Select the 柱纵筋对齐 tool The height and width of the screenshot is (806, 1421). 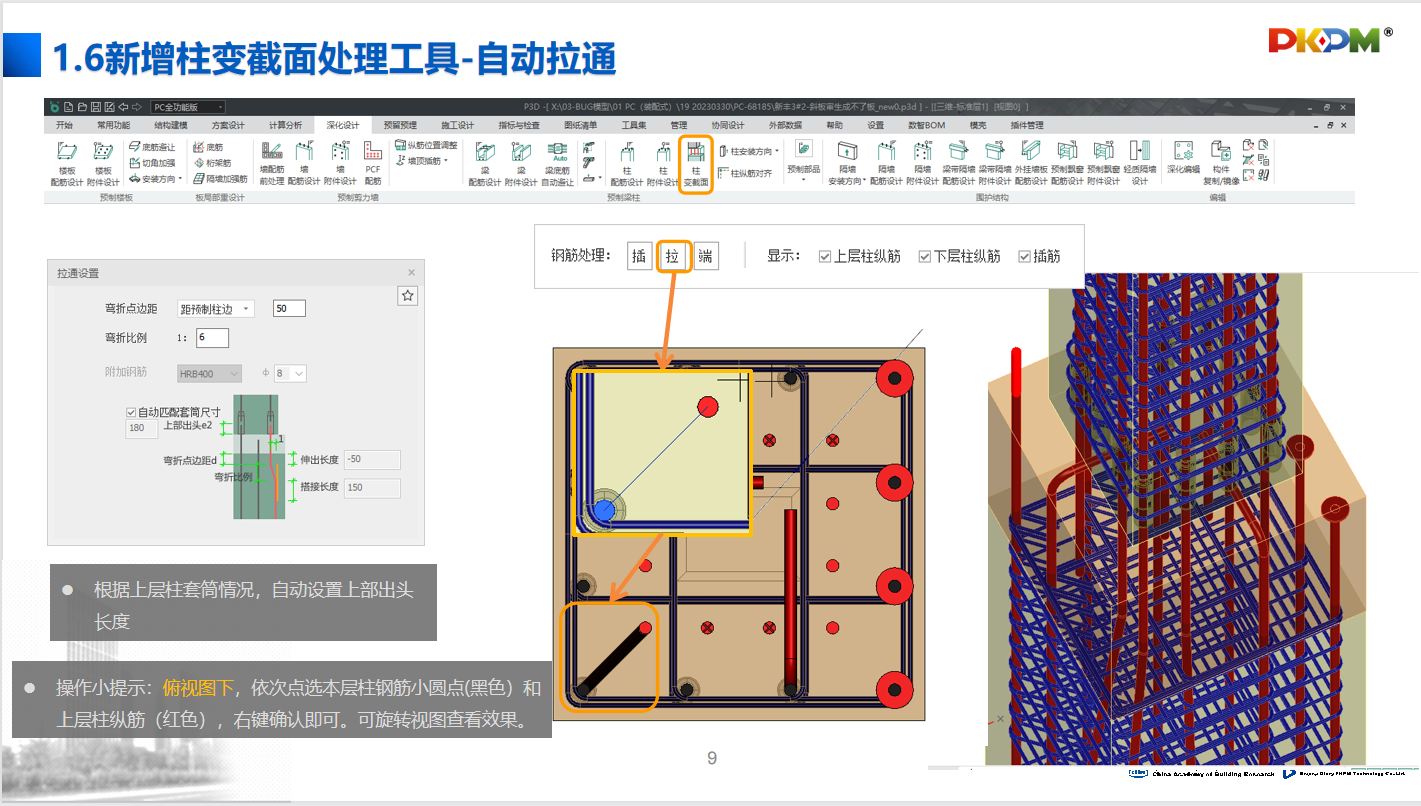[745, 173]
